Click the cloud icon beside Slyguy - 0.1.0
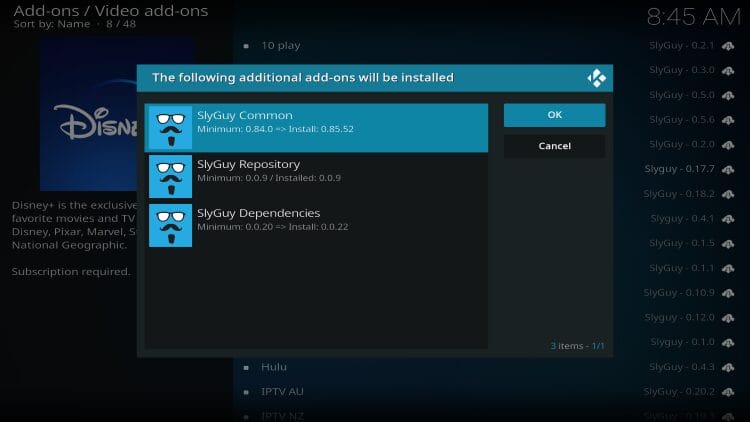 coord(728,343)
